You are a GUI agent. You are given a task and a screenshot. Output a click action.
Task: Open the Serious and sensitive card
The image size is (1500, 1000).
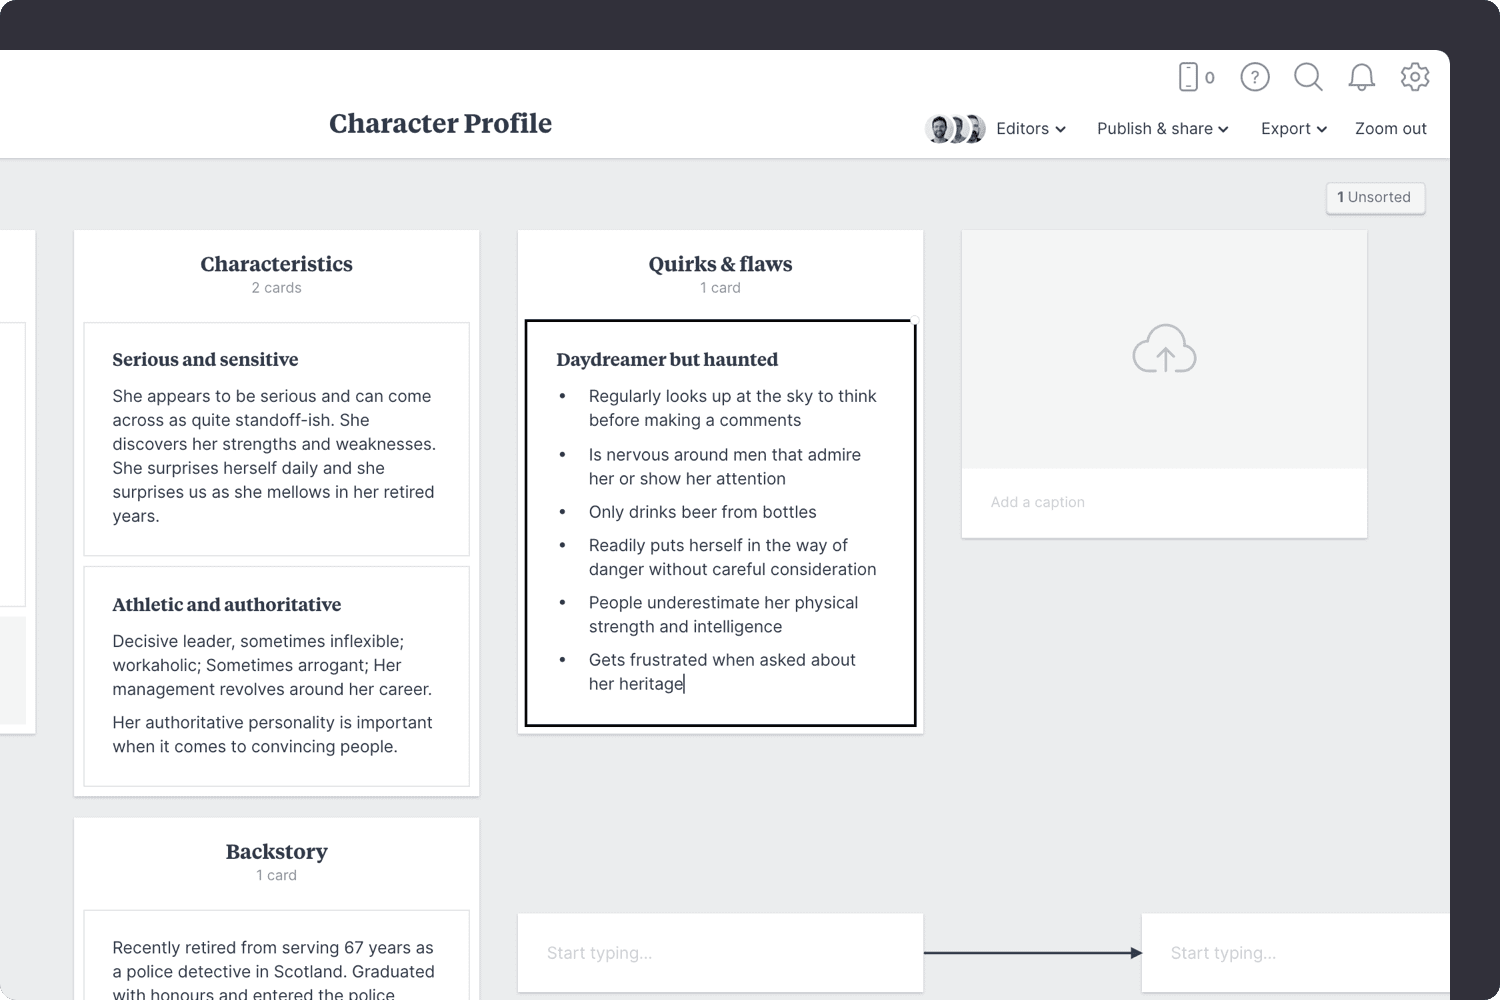276,438
